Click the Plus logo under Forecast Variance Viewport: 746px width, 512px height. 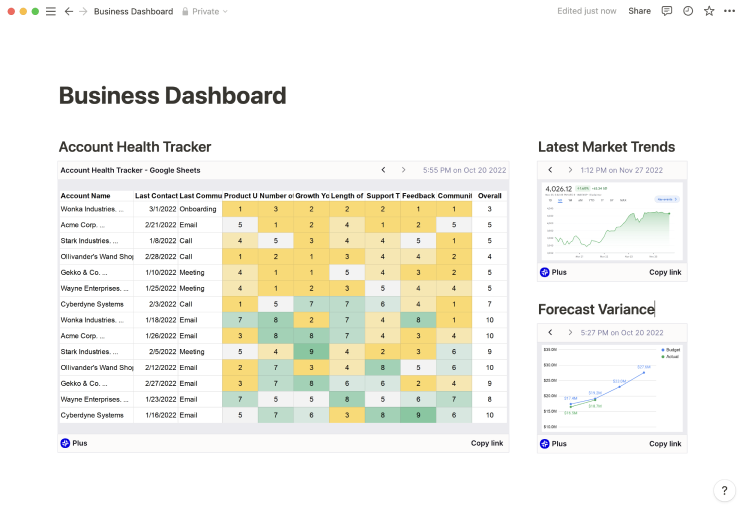(x=545, y=443)
